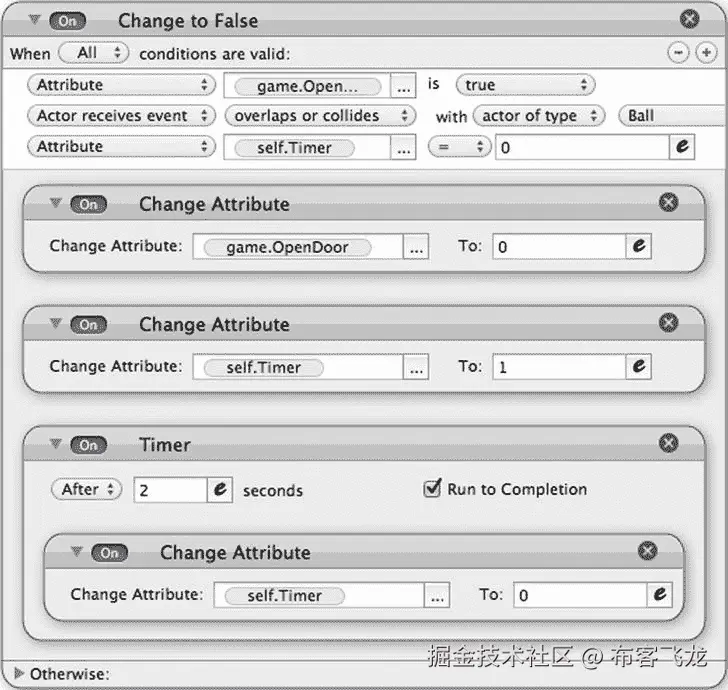Open the All conditions dropdown
The width and height of the screenshot is (728, 690).
click(93, 53)
